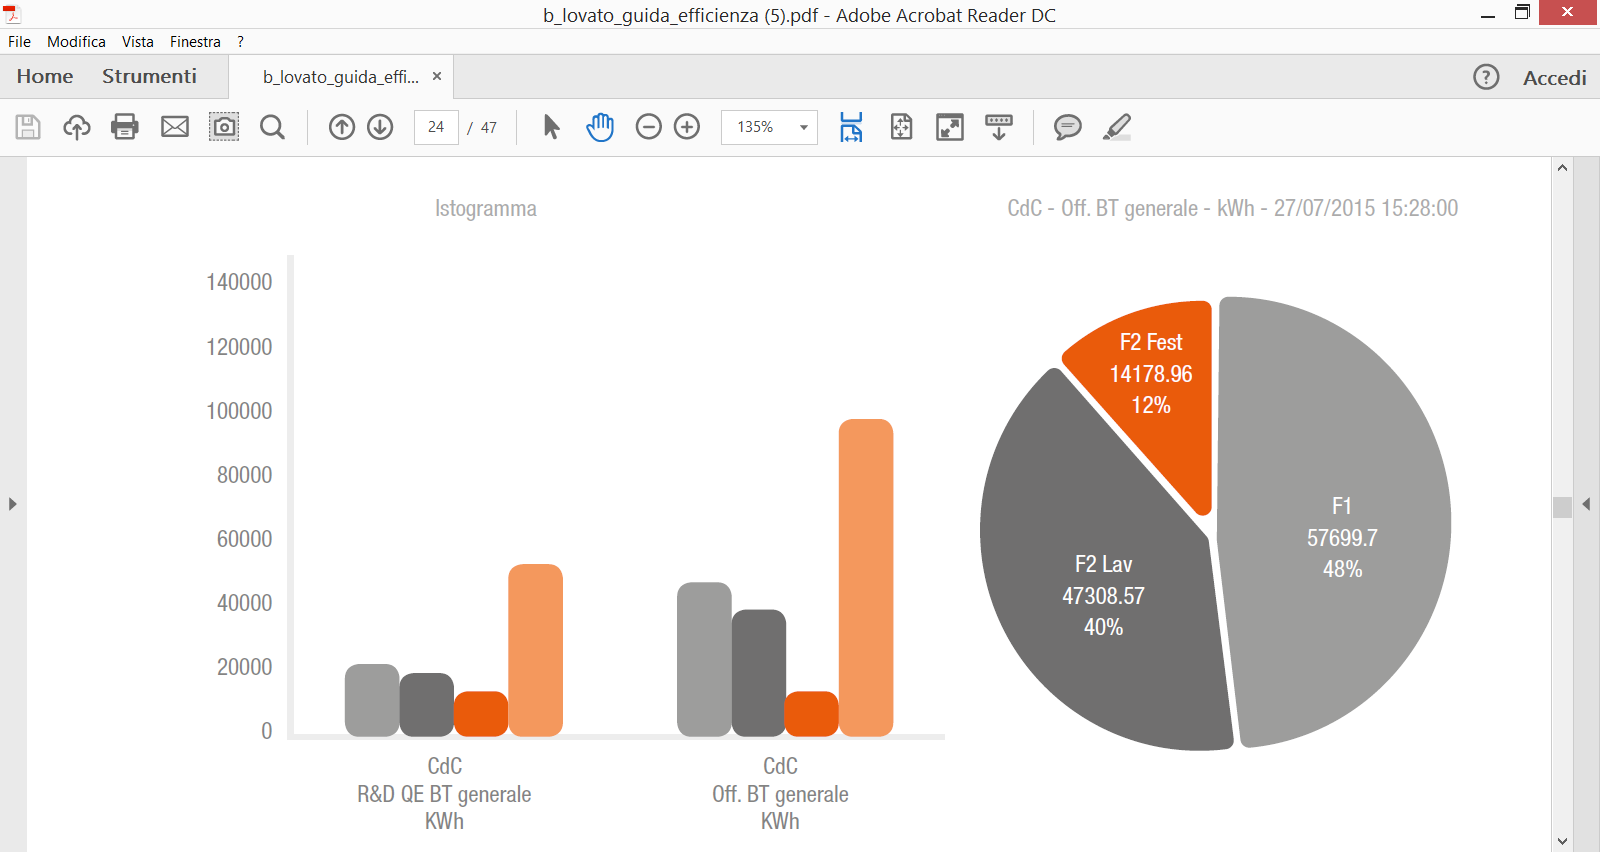
Task: Print the document
Action: [125, 127]
